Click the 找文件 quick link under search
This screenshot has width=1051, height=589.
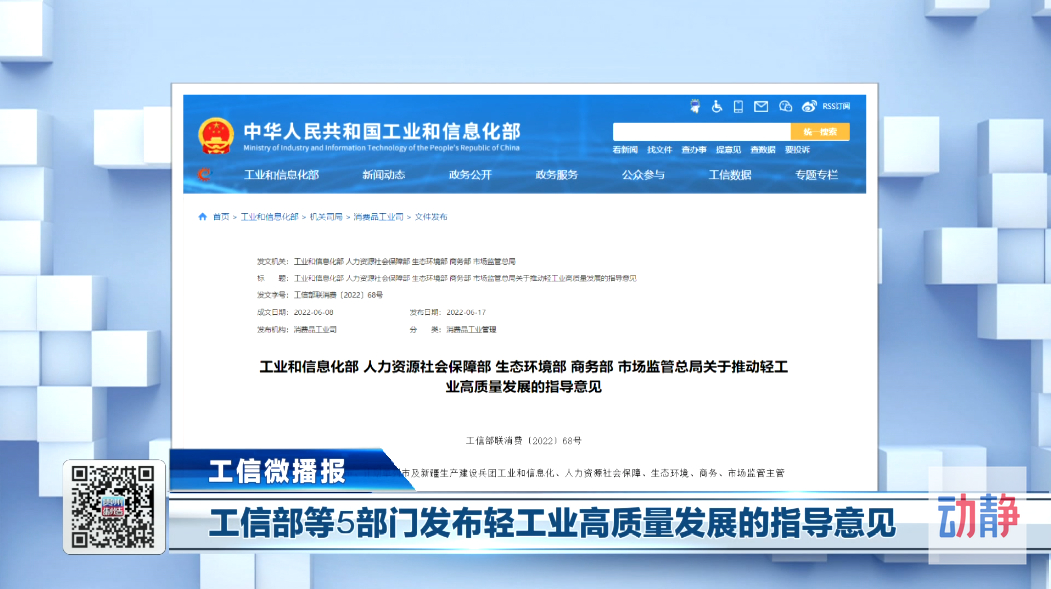(659, 150)
